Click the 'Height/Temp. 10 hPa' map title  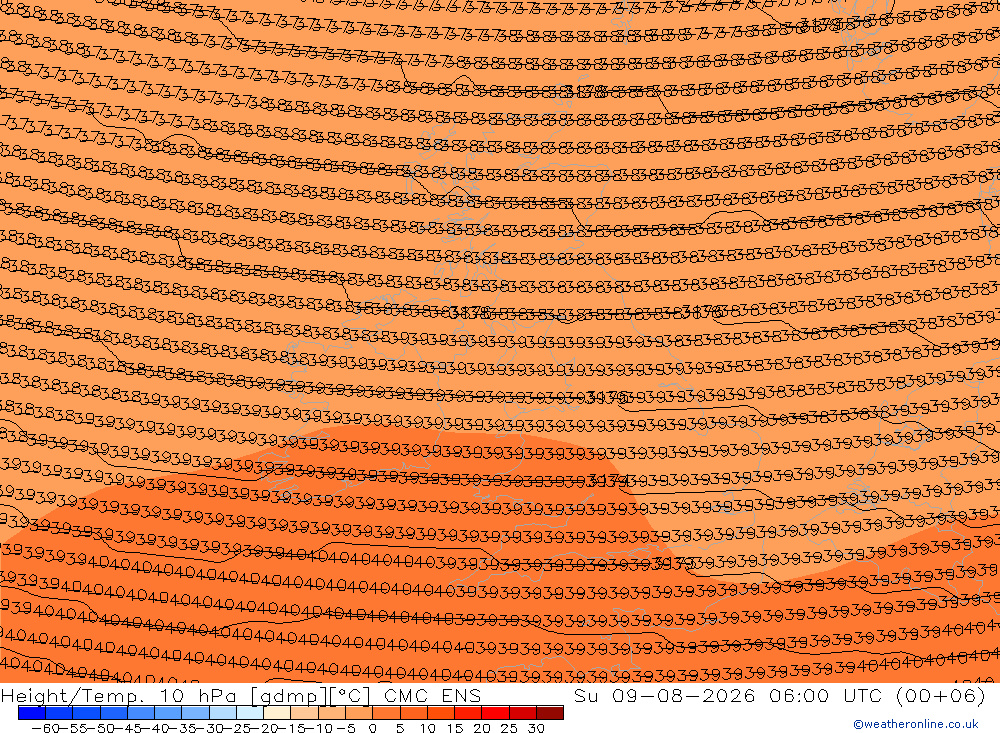coord(119,695)
